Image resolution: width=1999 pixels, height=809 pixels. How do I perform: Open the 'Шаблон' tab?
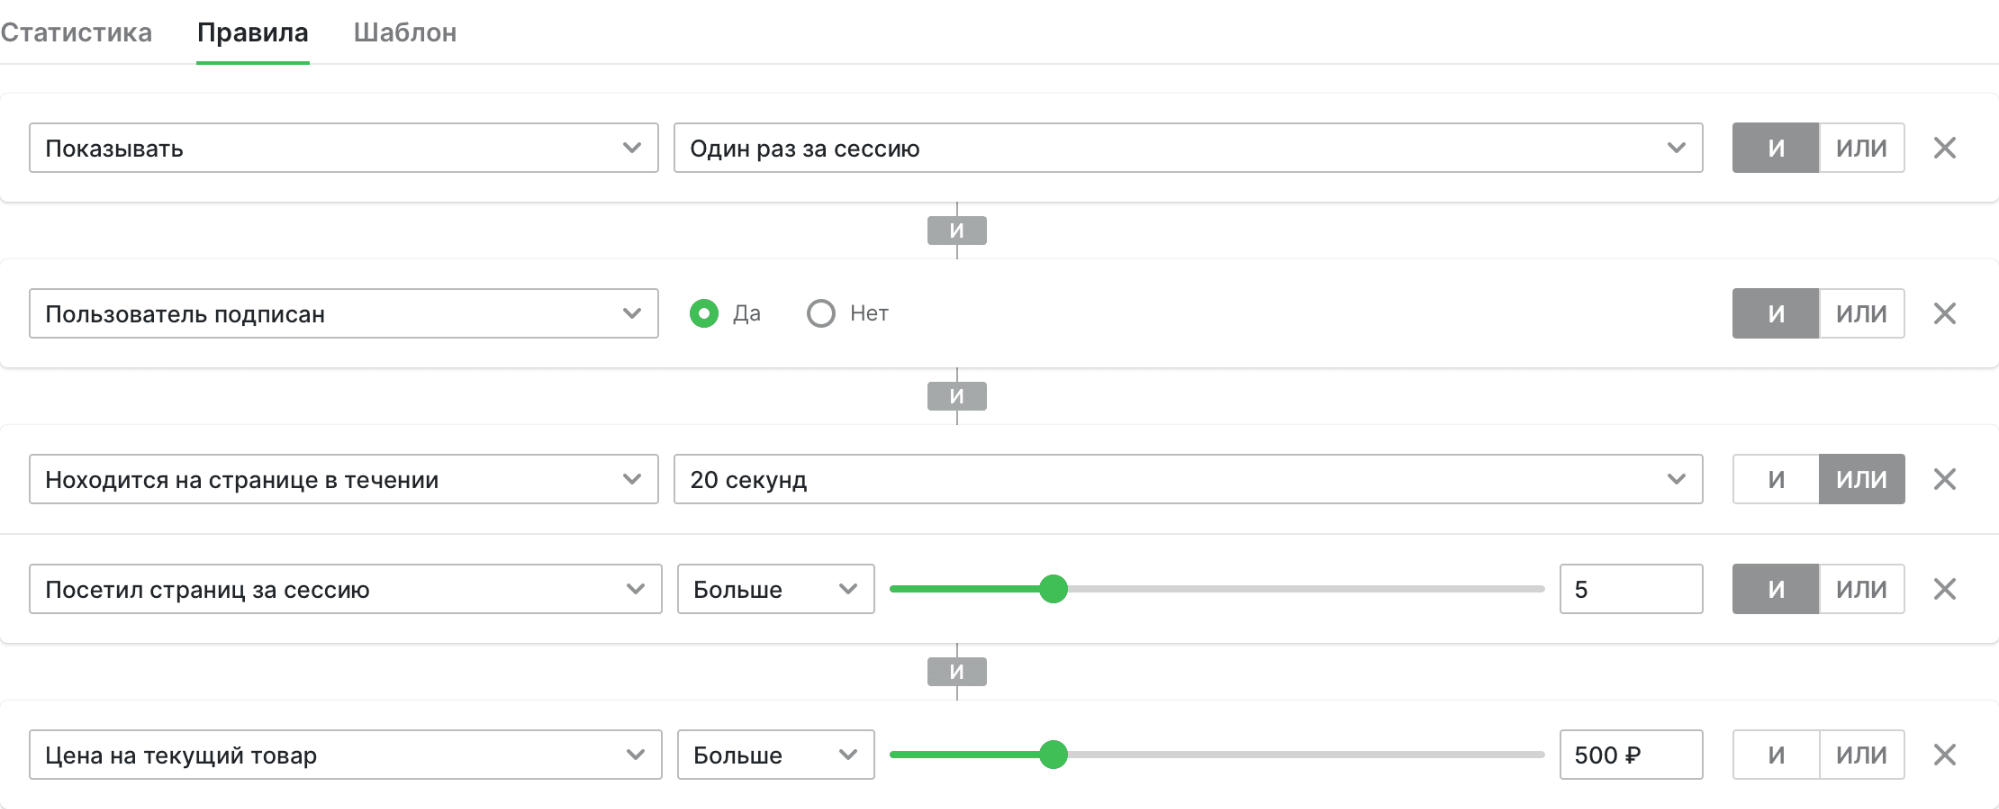click(x=405, y=33)
